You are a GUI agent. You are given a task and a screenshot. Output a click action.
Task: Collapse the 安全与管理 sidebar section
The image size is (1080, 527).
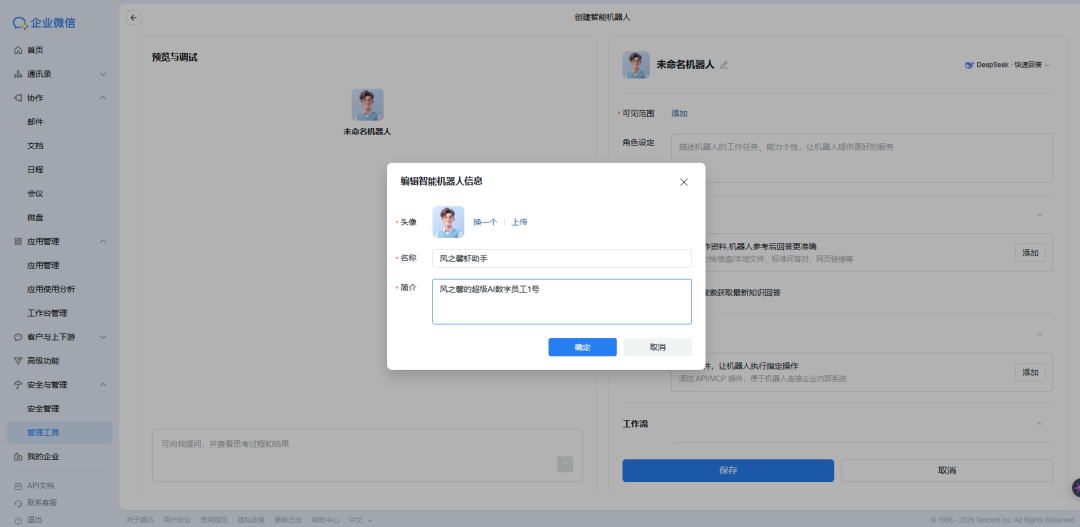(103, 384)
